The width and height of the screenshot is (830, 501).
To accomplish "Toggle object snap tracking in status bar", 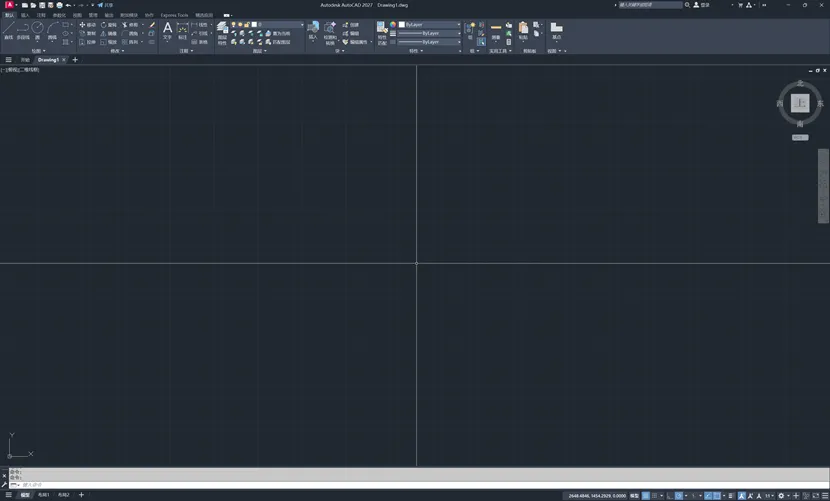I will click(x=708, y=496).
